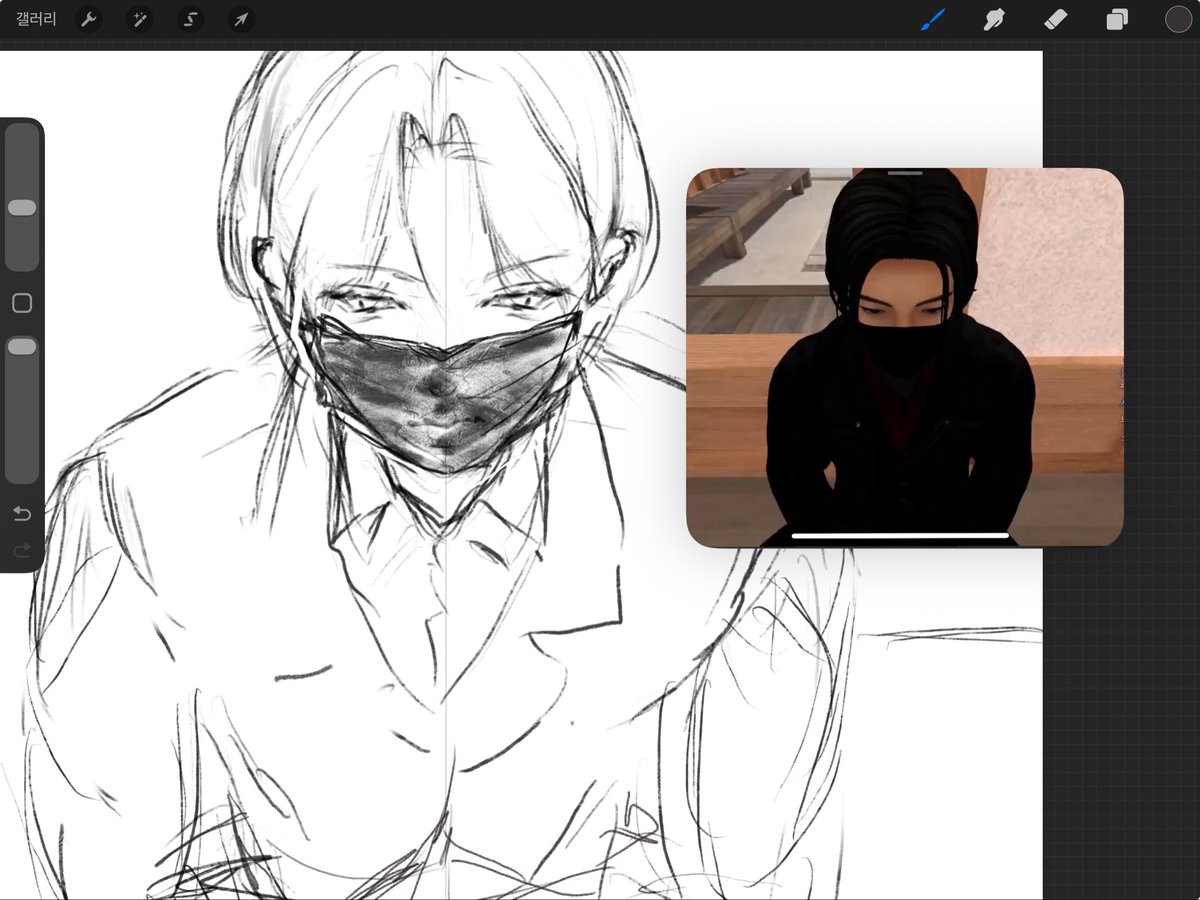Click the brush size slider handle
The image size is (1200, 900).
coord(22,207)
